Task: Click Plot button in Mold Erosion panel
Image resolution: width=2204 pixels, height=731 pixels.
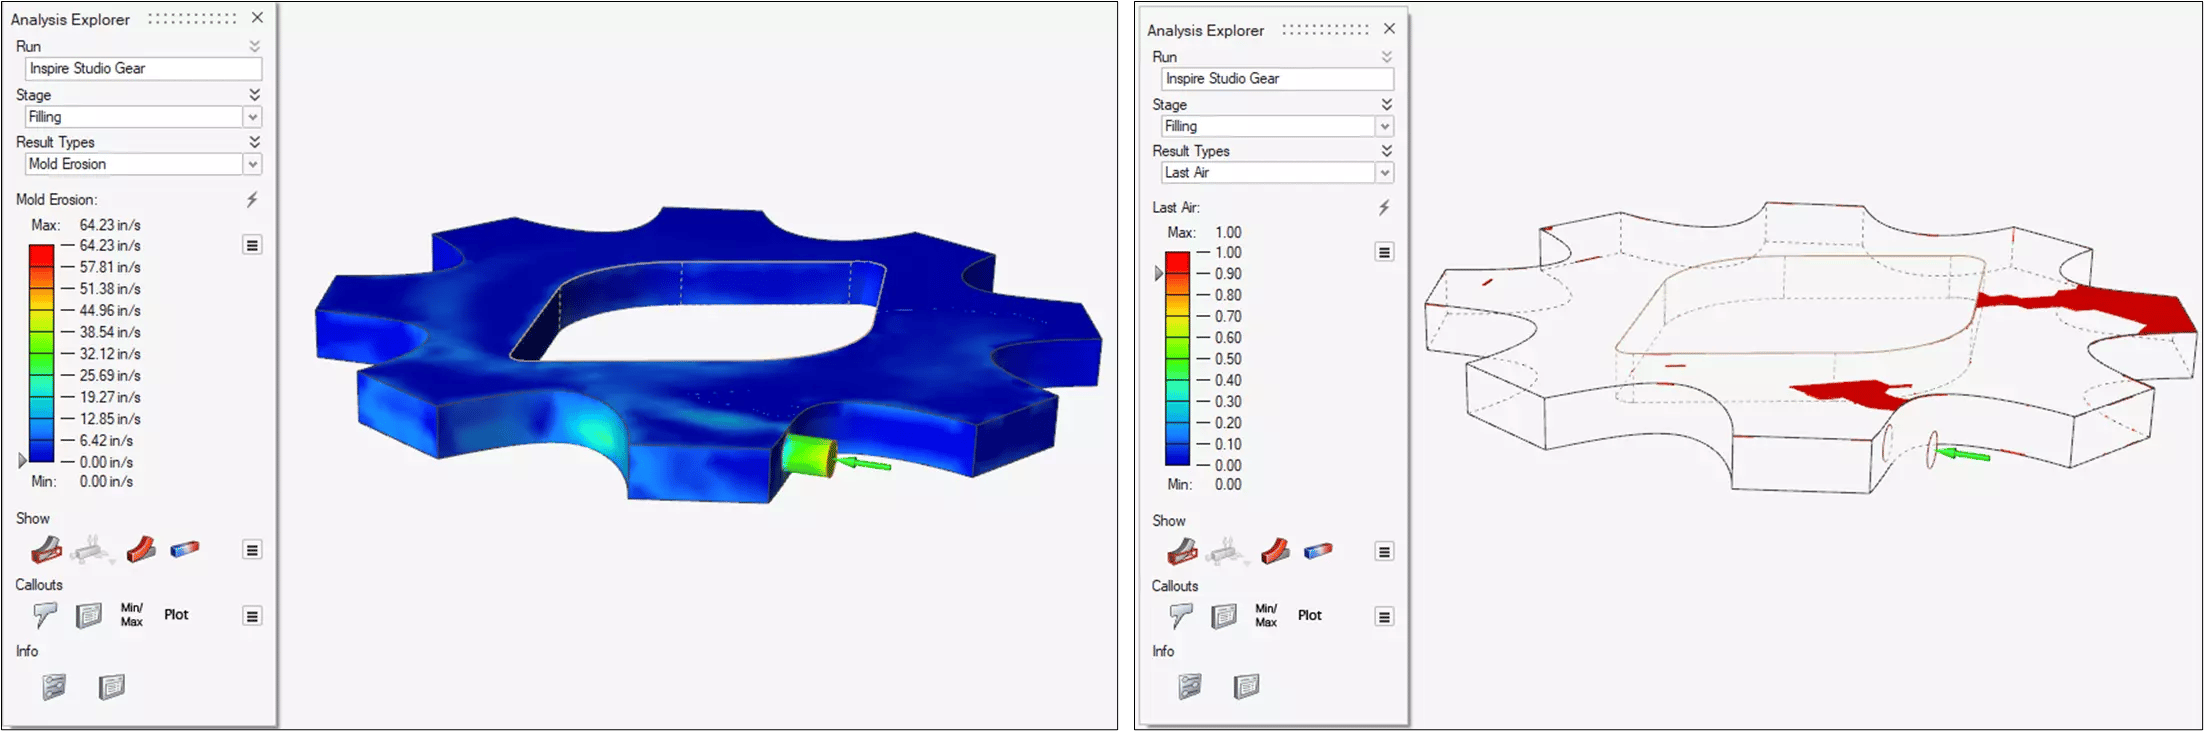Action: coord(176,615)
